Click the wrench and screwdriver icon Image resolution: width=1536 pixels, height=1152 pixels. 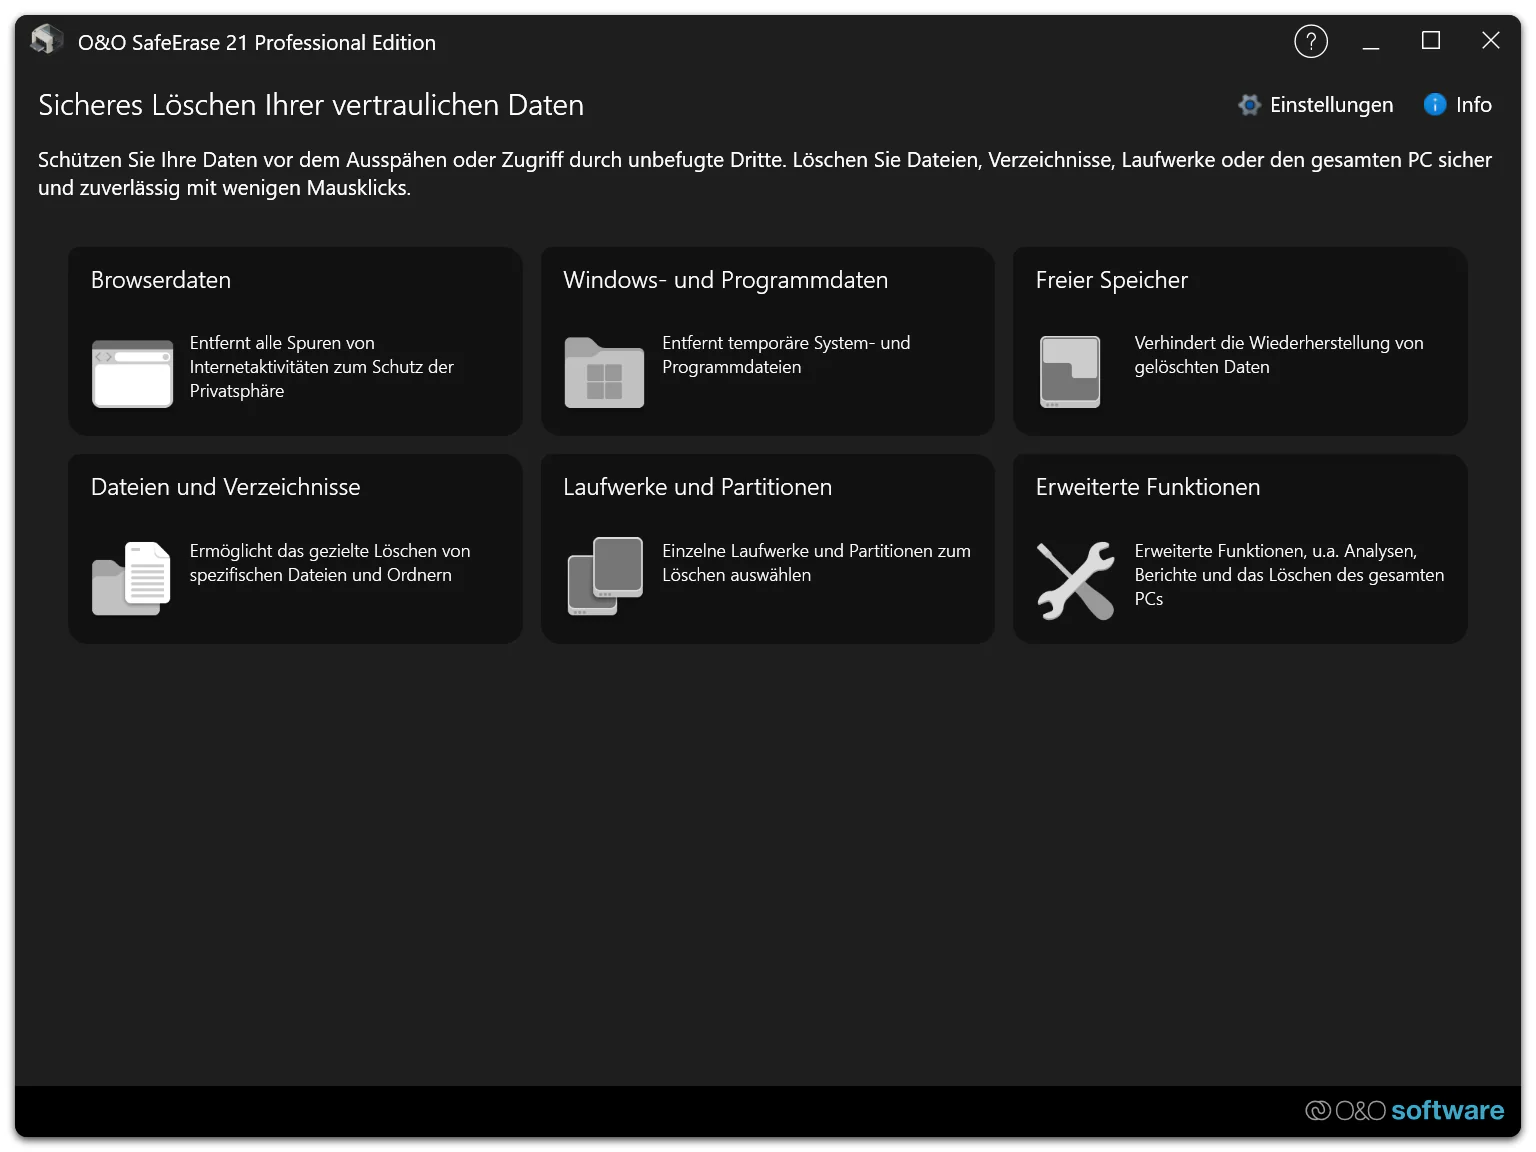(1075, 580)
